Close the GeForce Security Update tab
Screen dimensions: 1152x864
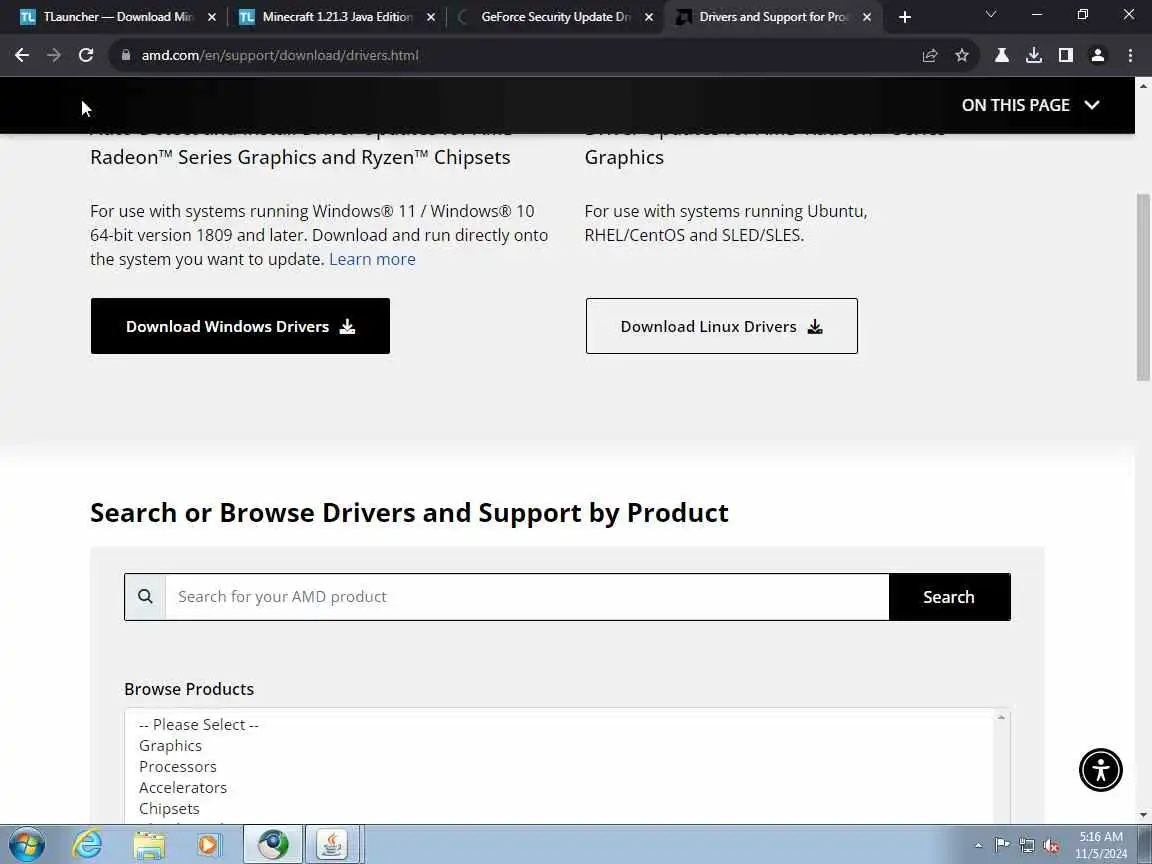(649, 17)
